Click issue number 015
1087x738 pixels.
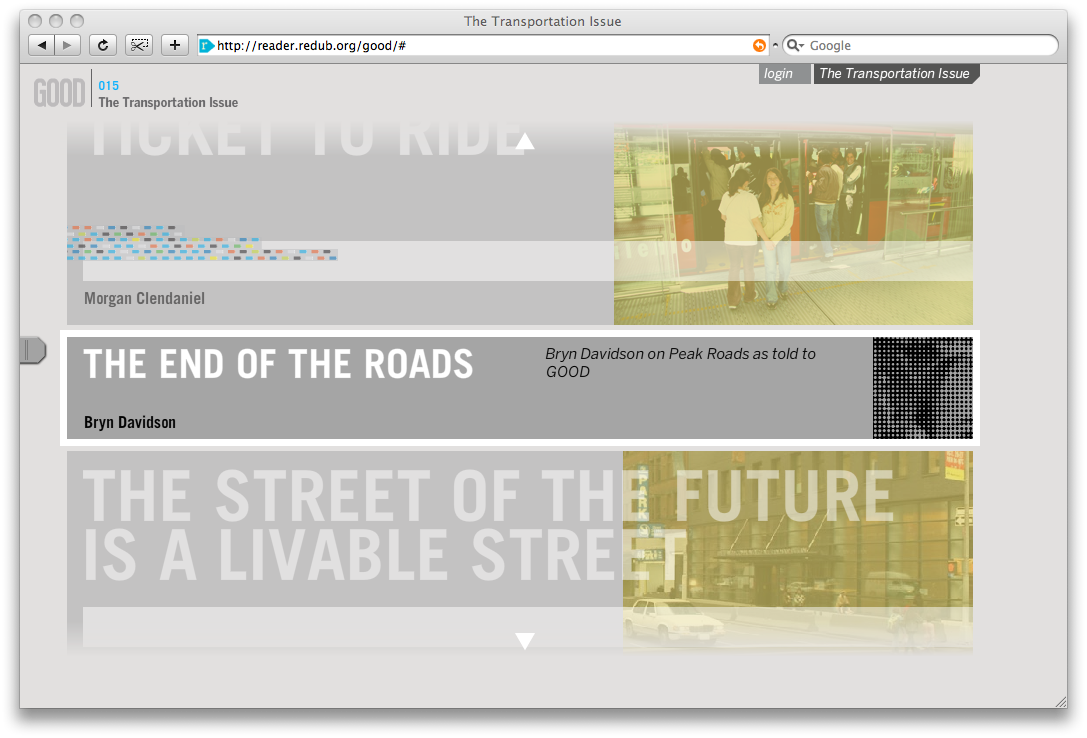[x=109, y=85]
